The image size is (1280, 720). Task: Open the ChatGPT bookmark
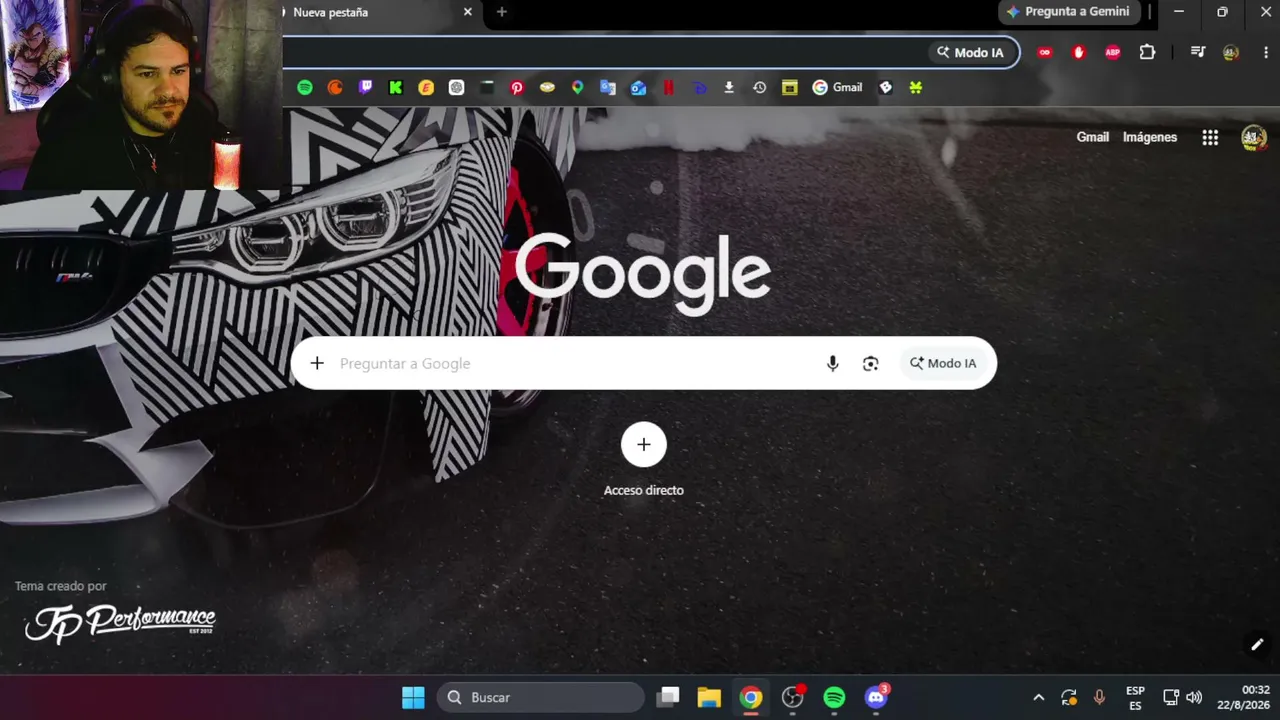(456, 88)
